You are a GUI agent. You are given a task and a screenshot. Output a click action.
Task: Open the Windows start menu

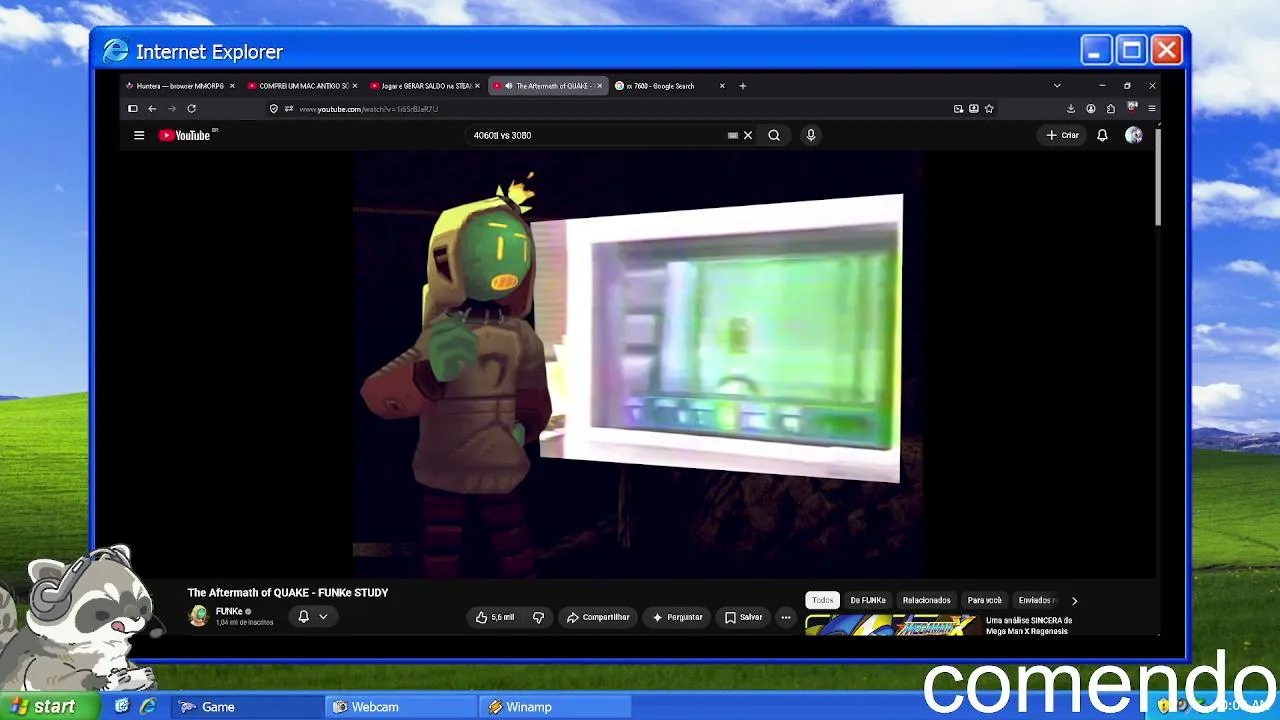[50, 707]
